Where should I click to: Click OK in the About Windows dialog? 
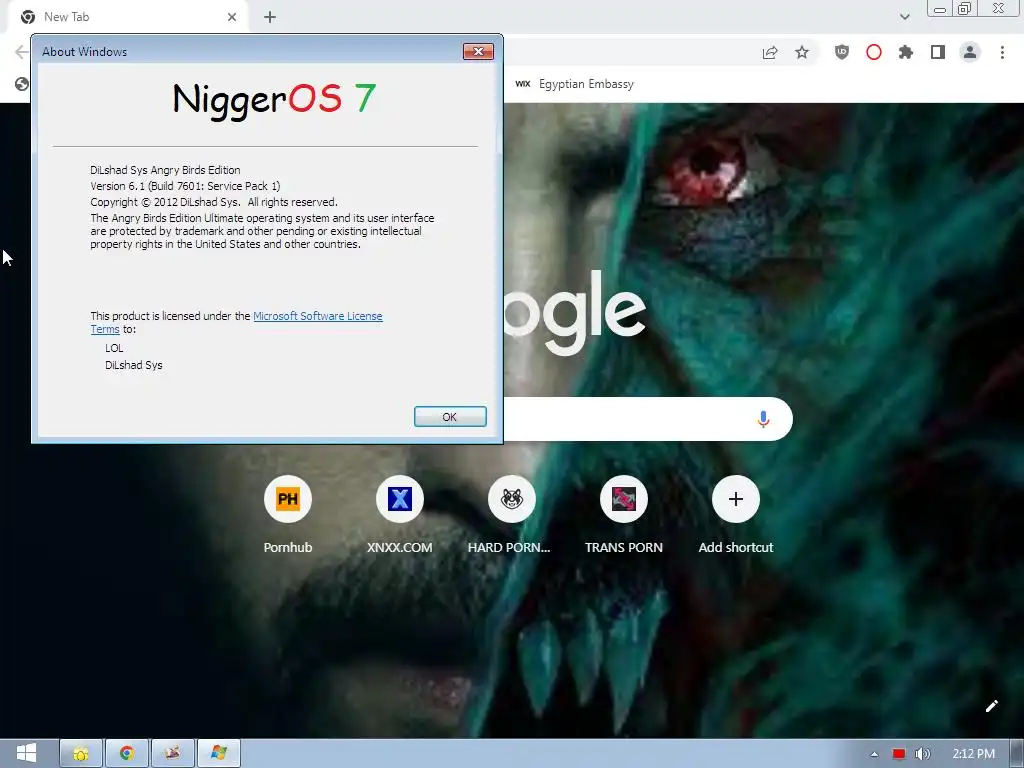click(450, 417)
